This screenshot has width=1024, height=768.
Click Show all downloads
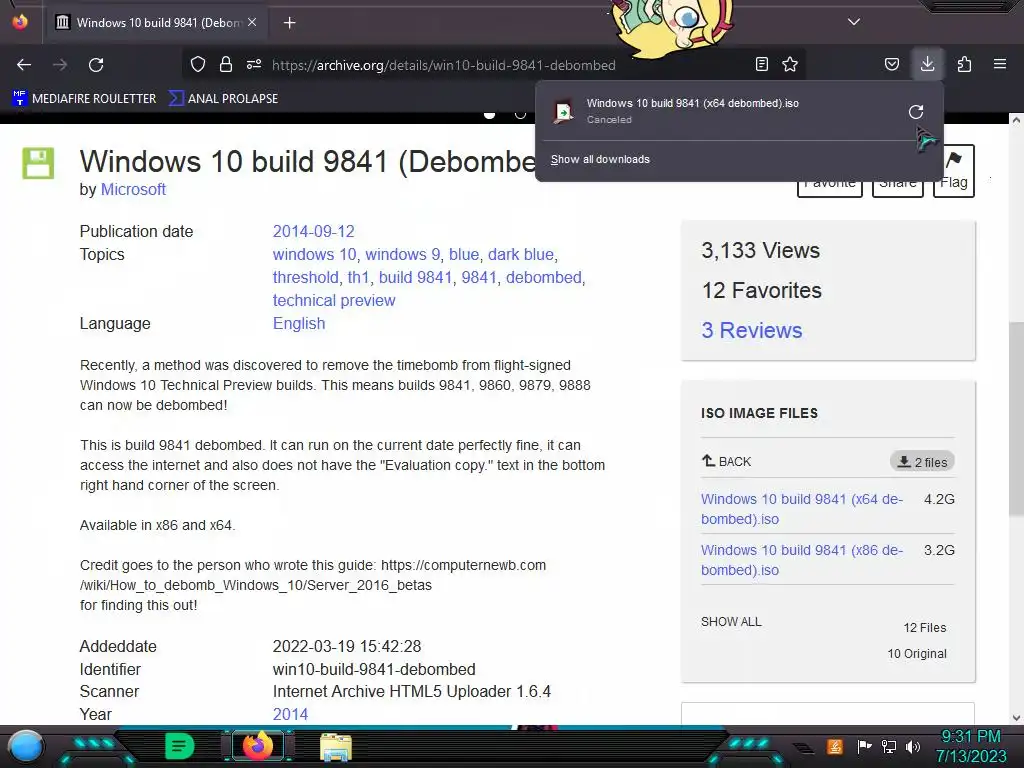[x=600, y=159]
